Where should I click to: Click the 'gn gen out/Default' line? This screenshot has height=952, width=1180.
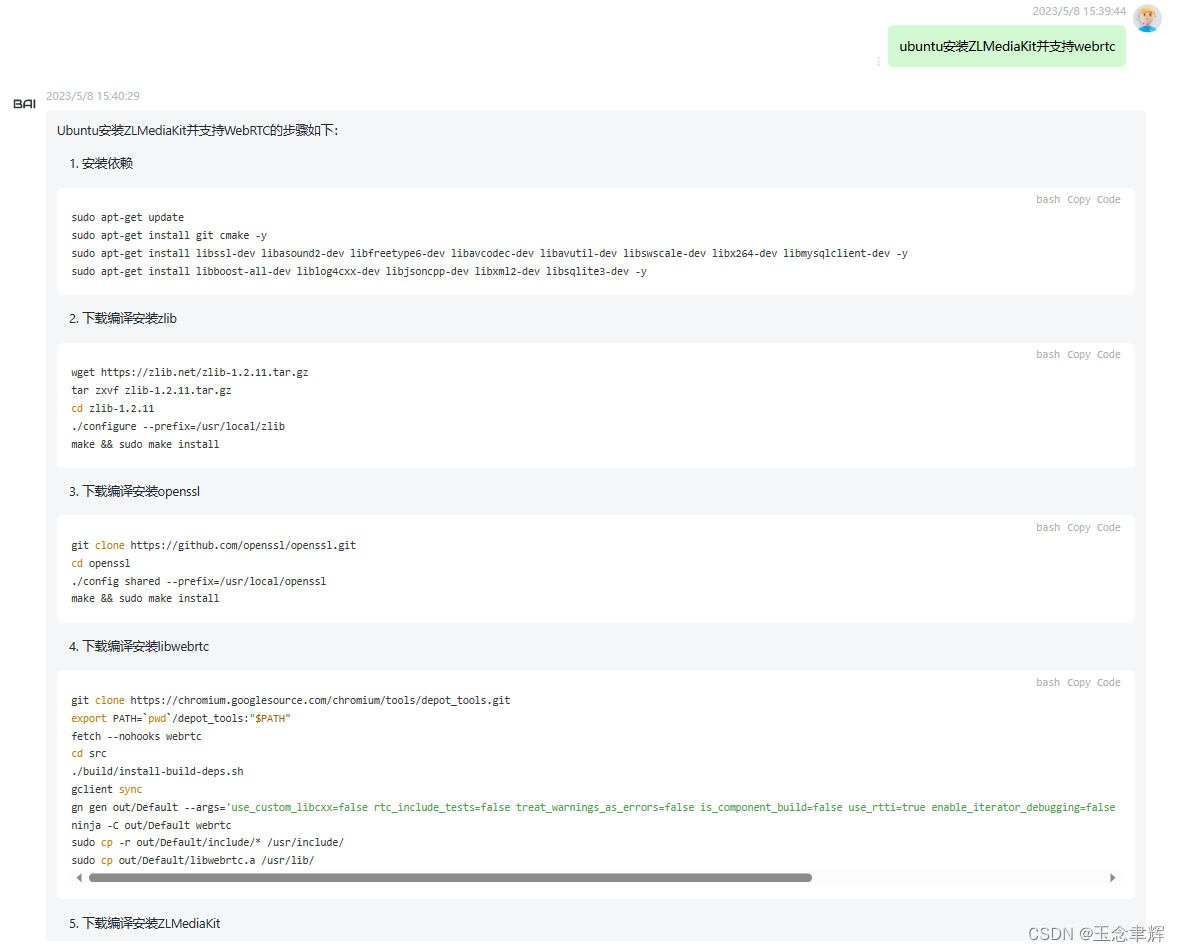pos(593,808)
